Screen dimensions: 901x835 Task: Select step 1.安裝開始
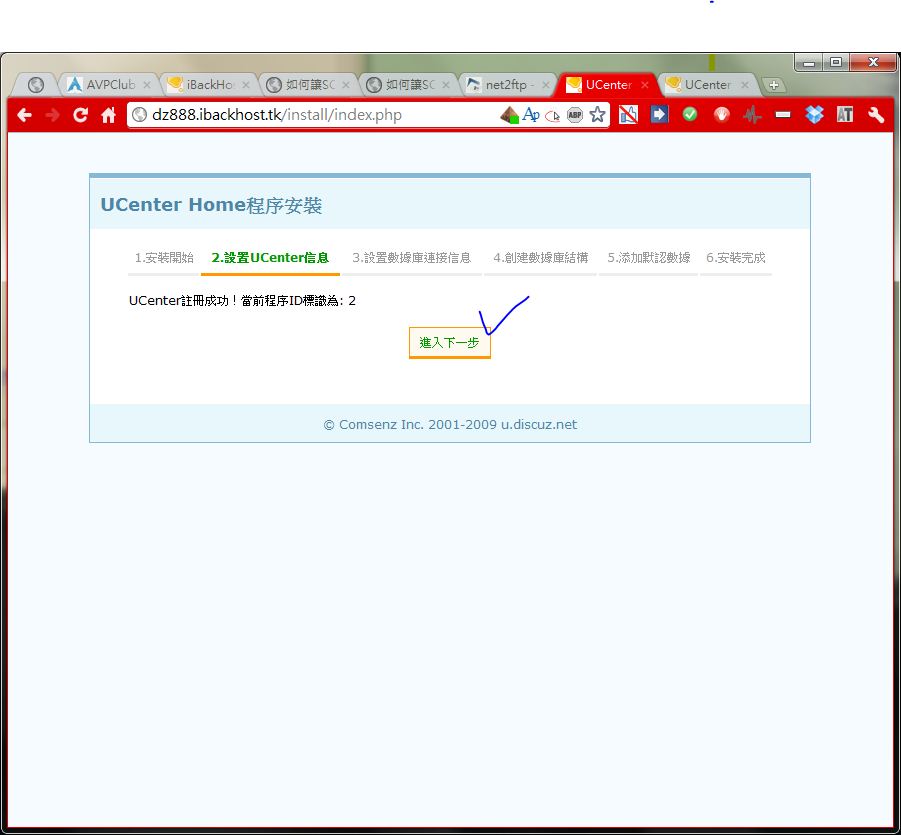point(164,258)
